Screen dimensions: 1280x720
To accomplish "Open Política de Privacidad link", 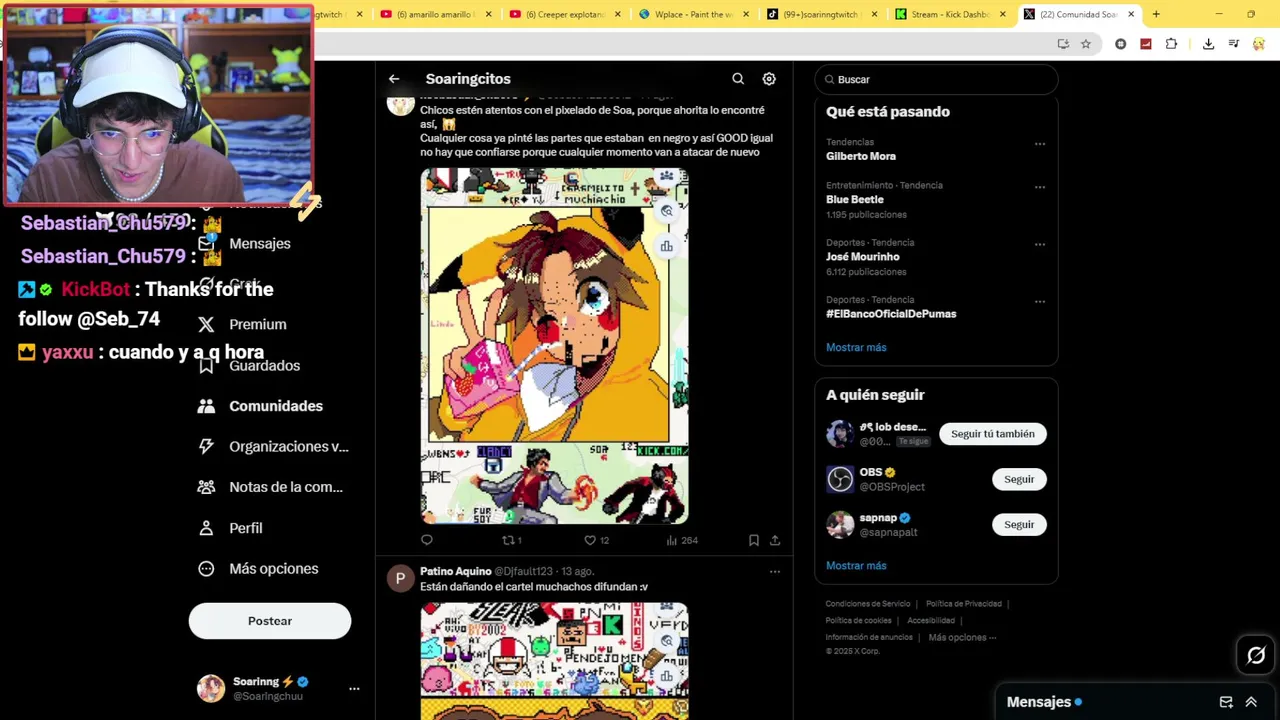I will 964,604.
